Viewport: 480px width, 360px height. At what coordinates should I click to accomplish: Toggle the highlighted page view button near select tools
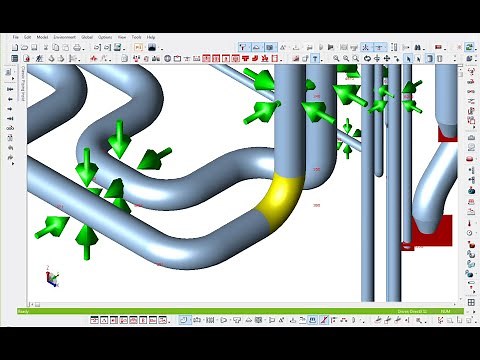pos(430,59)
